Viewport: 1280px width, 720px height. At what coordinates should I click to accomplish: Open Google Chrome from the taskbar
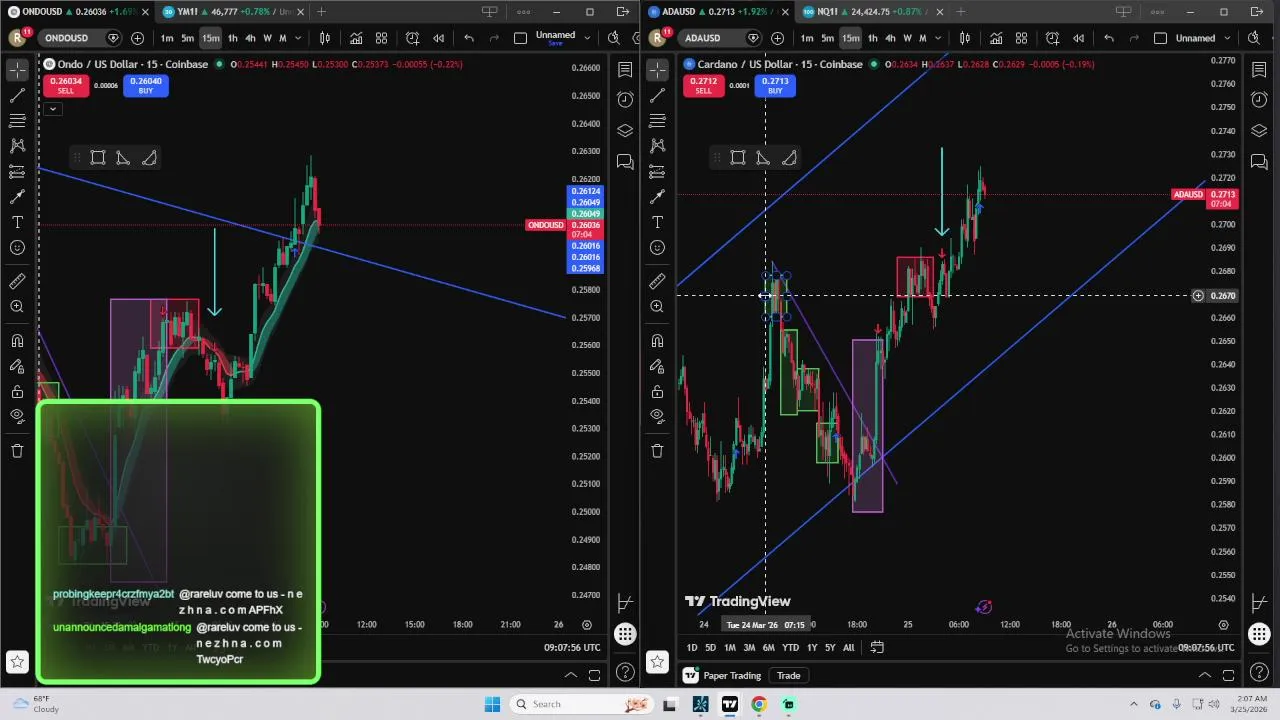coord(759,705)
